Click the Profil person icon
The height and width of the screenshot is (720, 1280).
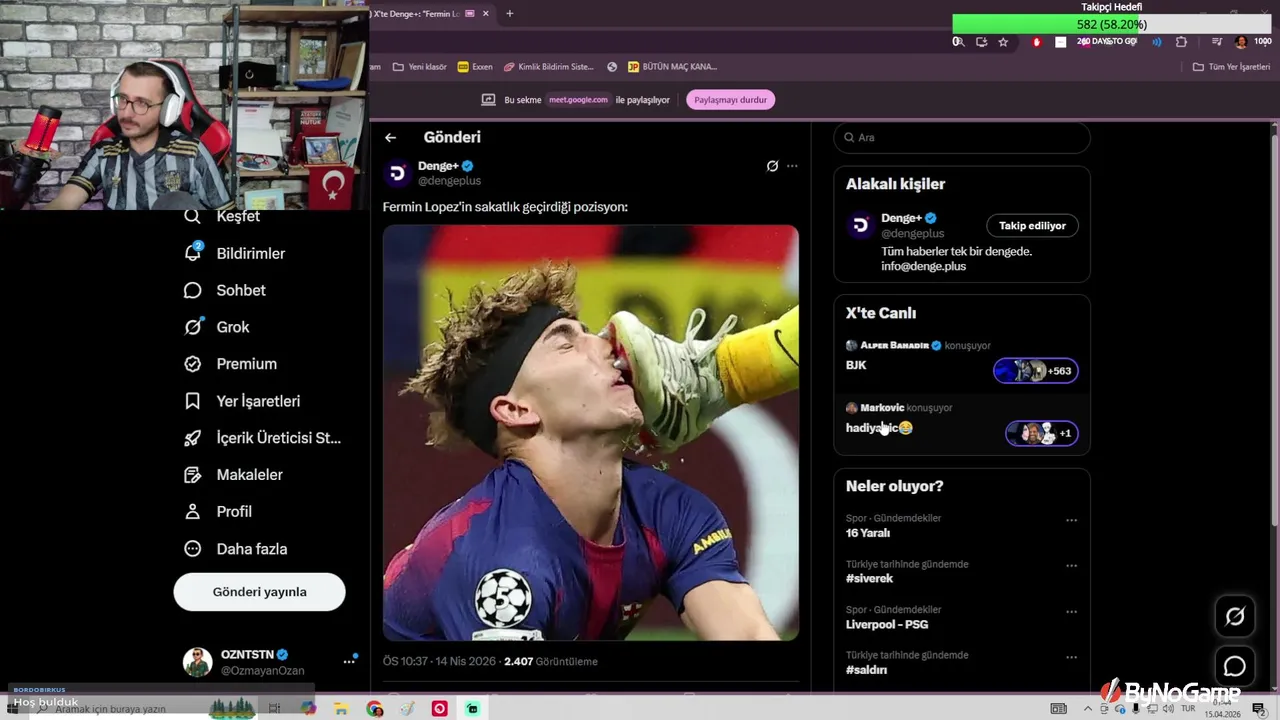193,512
